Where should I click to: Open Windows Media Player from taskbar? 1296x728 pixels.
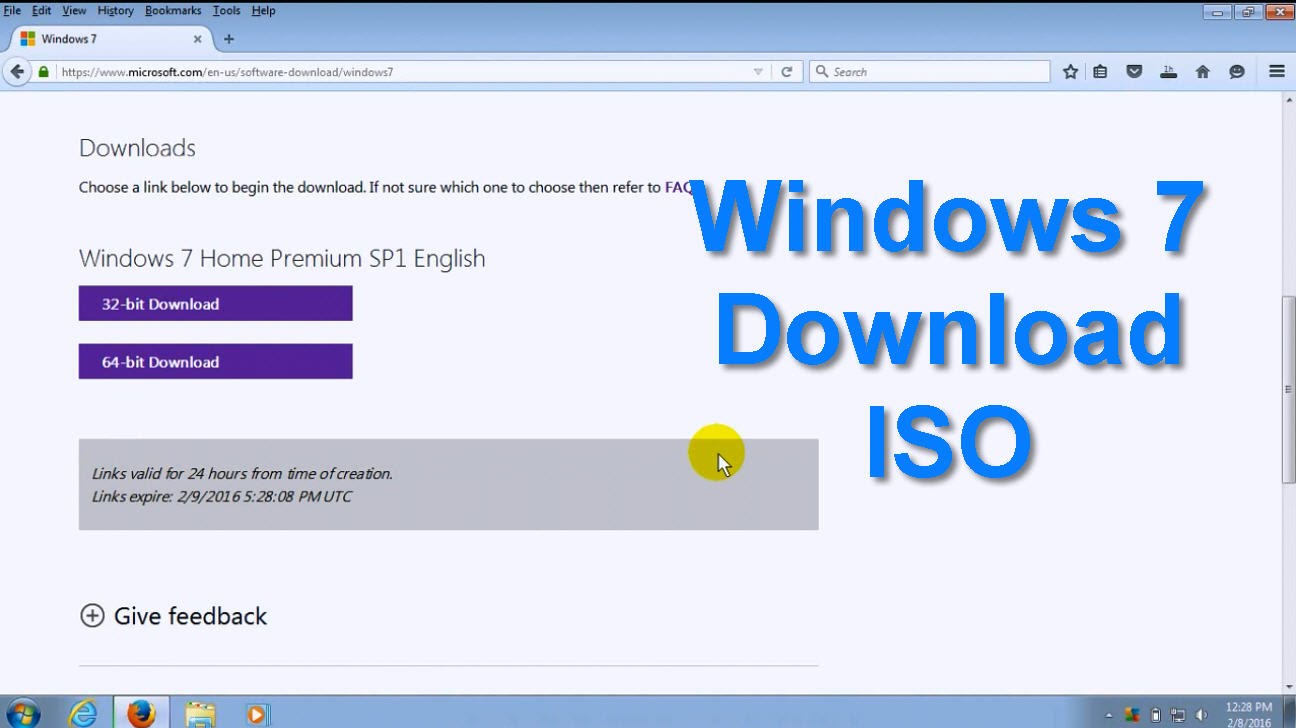tap(257, 714)
